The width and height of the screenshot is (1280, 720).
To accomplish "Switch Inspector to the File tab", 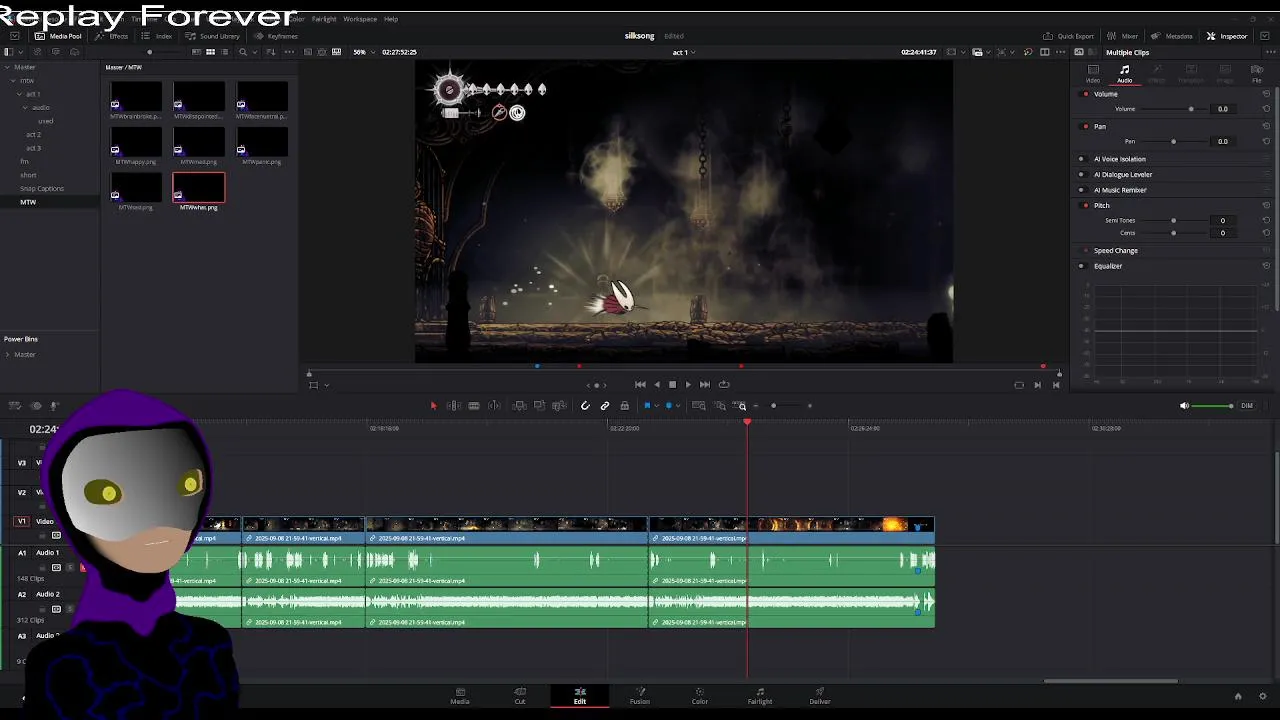I will tap(1257, 74).
